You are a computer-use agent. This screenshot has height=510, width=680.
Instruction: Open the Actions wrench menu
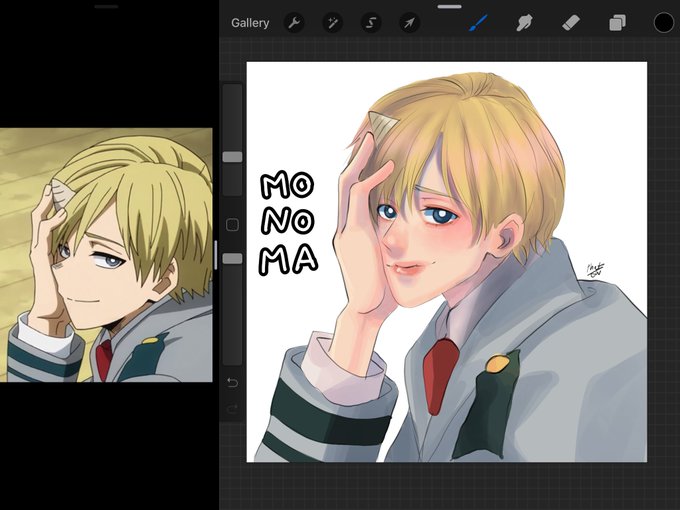coord(294,23)
